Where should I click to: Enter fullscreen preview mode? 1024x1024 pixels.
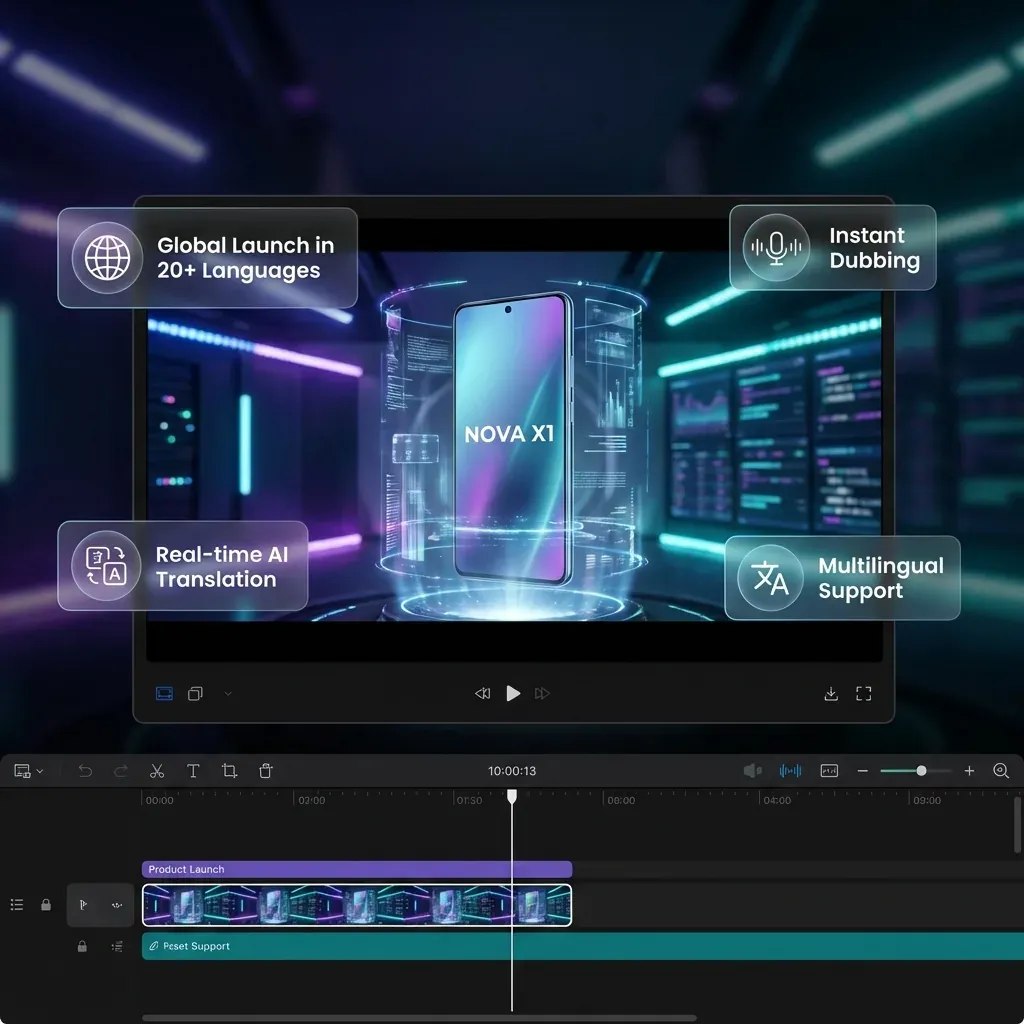[864, 694]
